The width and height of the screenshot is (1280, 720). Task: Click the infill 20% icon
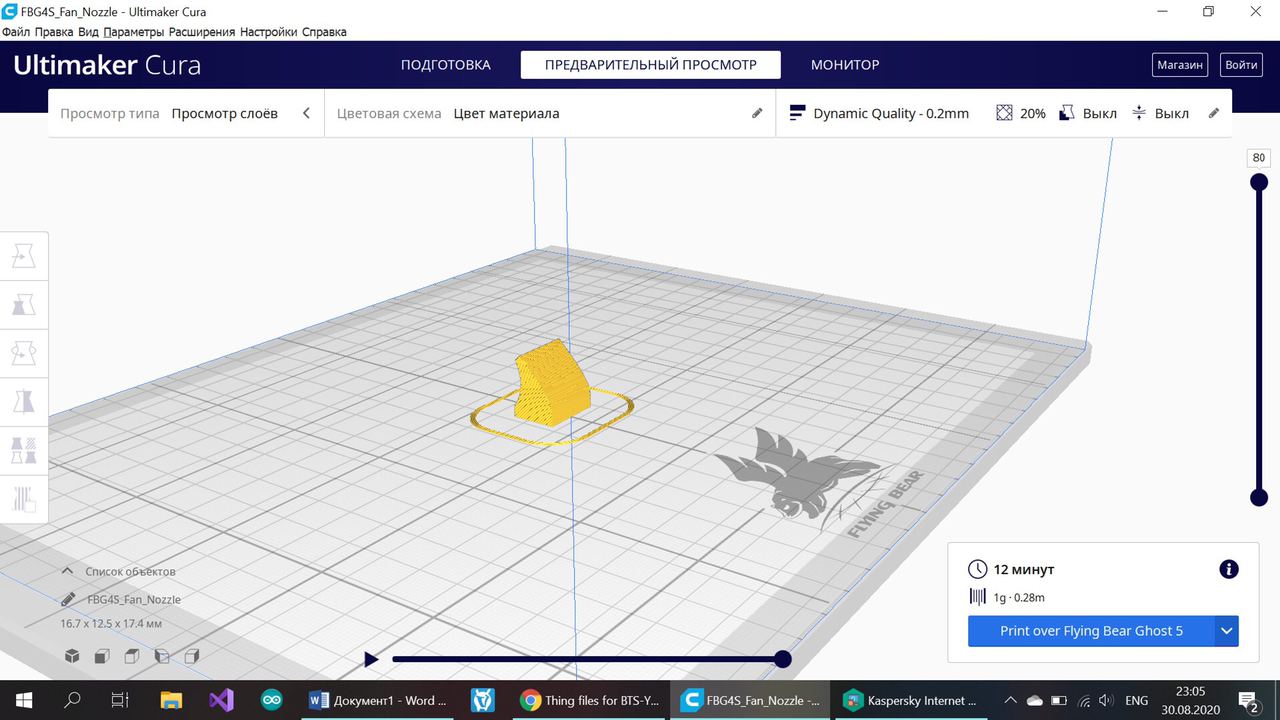(1004, 113)
